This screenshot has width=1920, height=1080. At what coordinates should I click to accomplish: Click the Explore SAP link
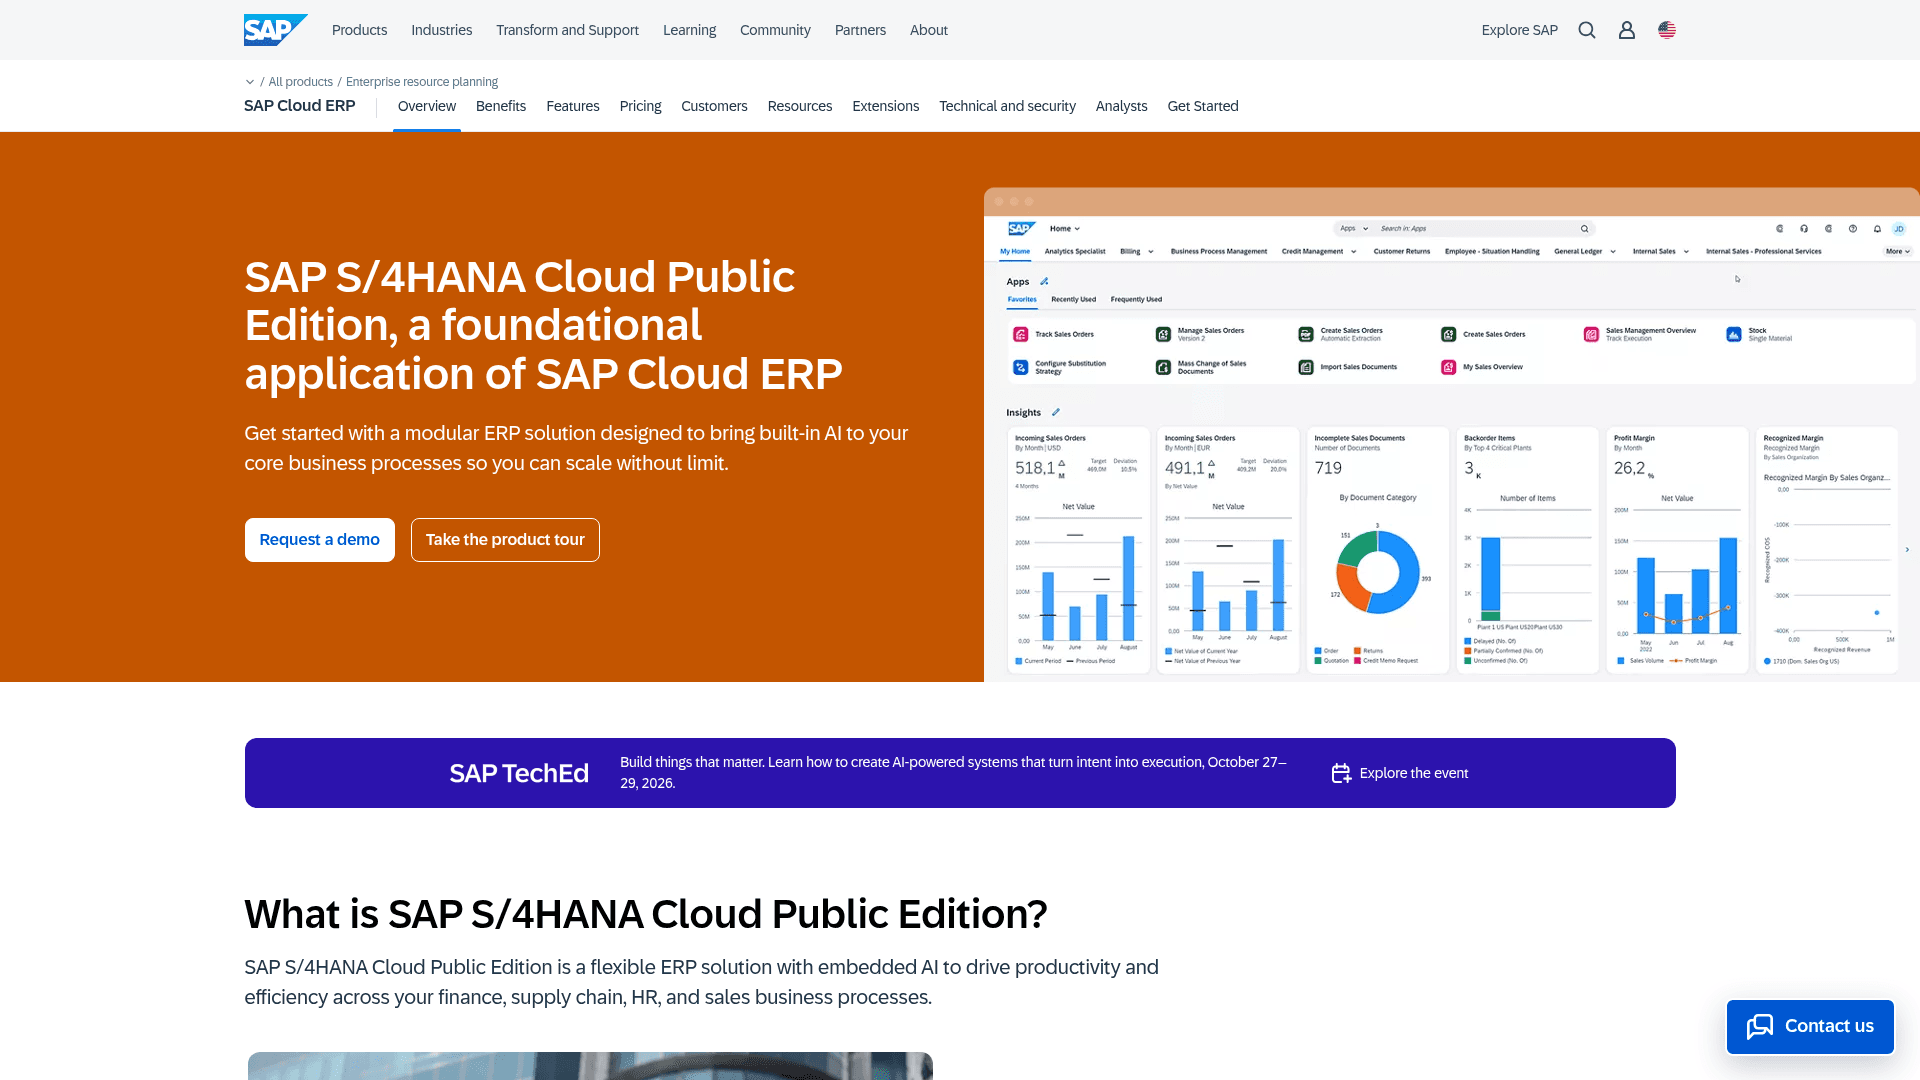point(1519,30)
